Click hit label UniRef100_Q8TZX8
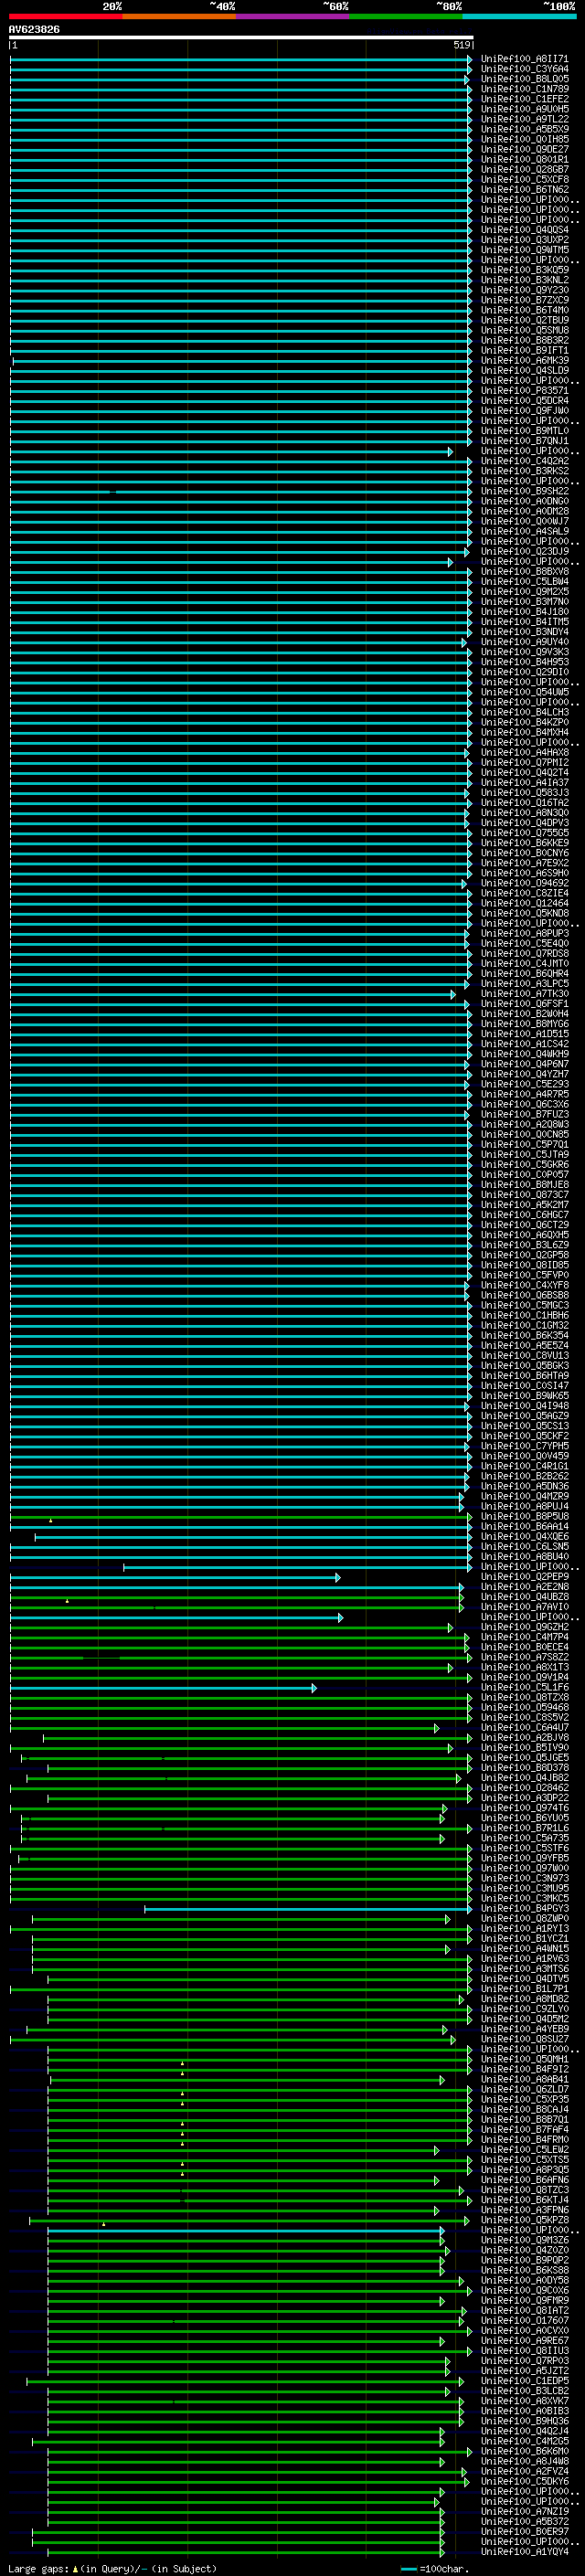Image resolution: width=585 pixels, height=2576 pixels. coord(525,1697)
